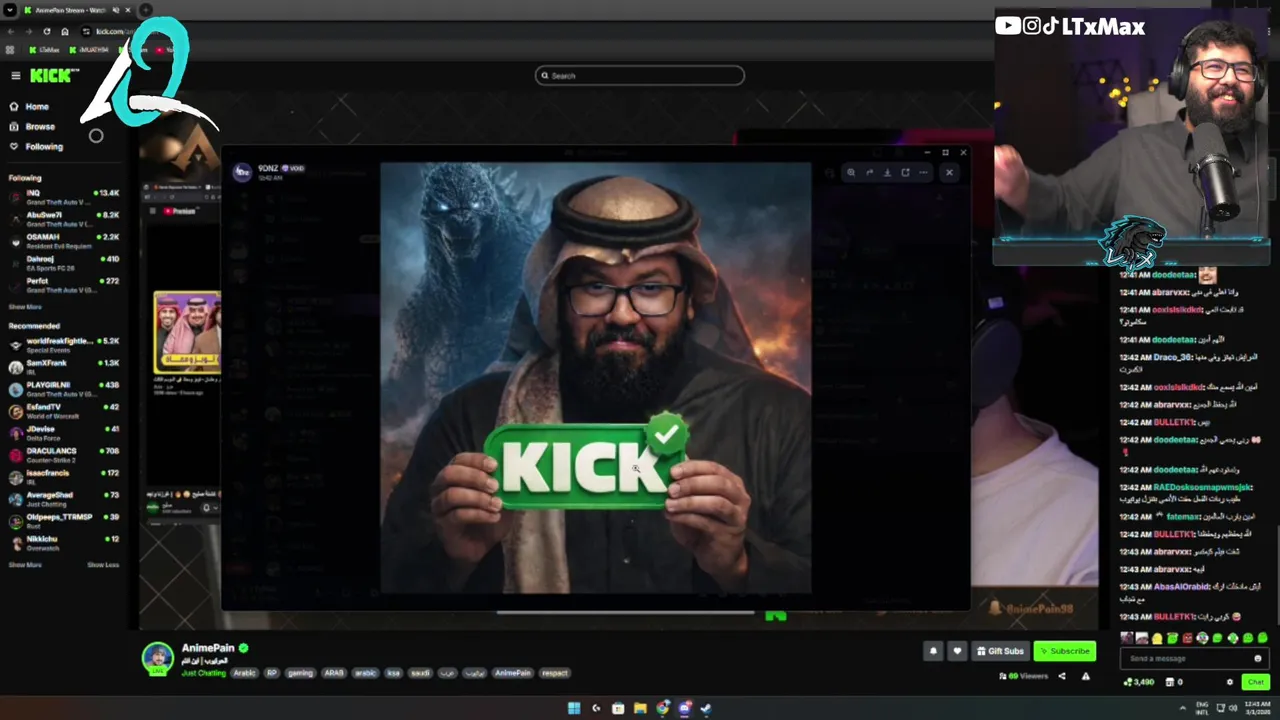This screenshot has width=1280, height=720.
Task: Zoom in using image viewer magnifier icon
Action: pos(851,172)
